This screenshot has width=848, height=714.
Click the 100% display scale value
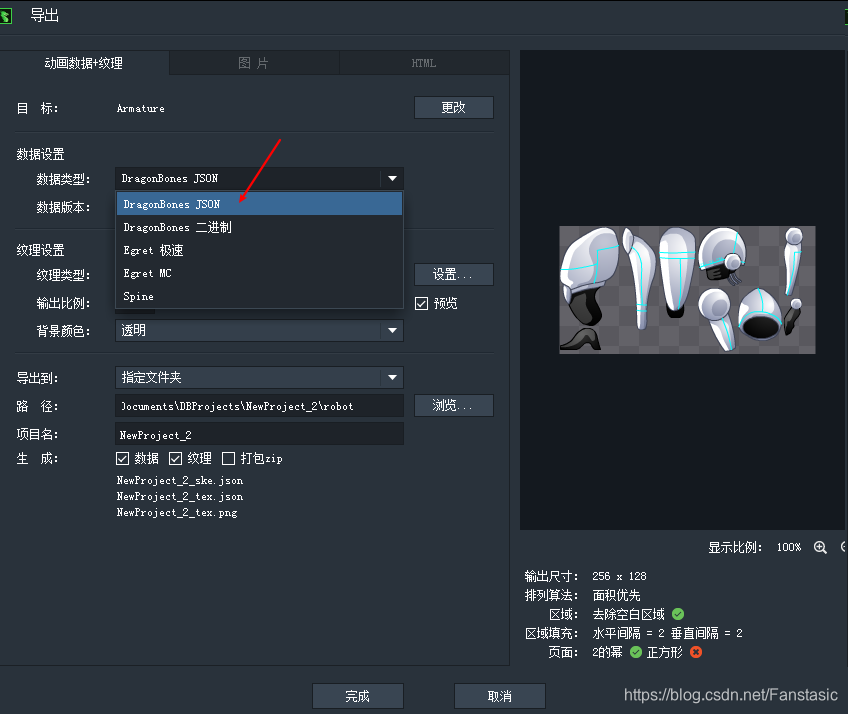[x=789, y=547]
